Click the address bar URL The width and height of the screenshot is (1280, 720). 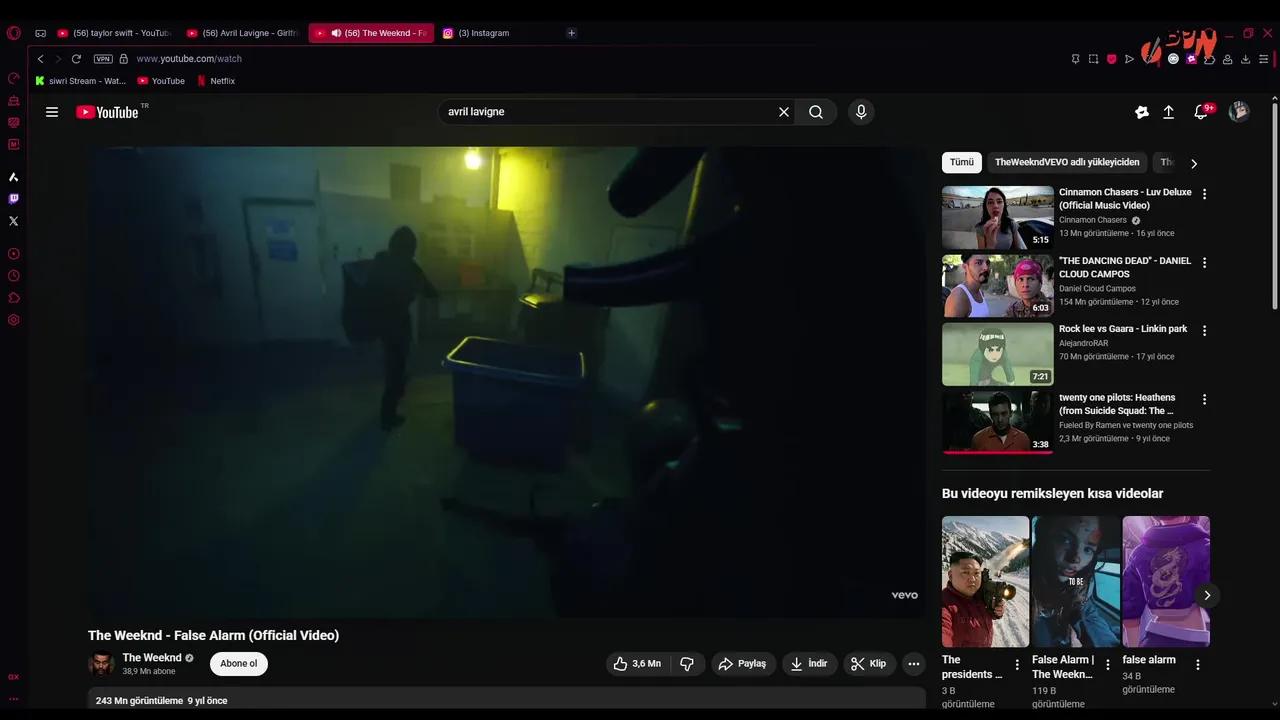coord(189,59)
